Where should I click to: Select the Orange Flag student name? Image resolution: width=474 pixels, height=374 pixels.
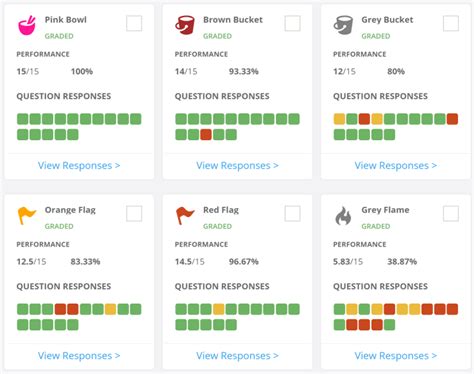click(70, 210)
